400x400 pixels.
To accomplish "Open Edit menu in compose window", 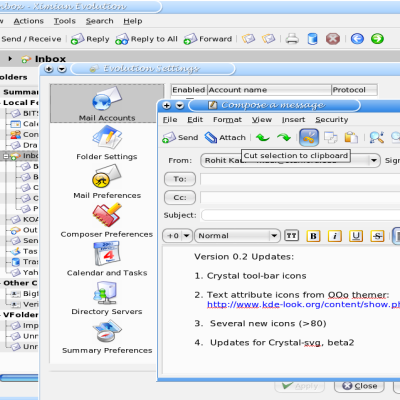I will 195,120.
